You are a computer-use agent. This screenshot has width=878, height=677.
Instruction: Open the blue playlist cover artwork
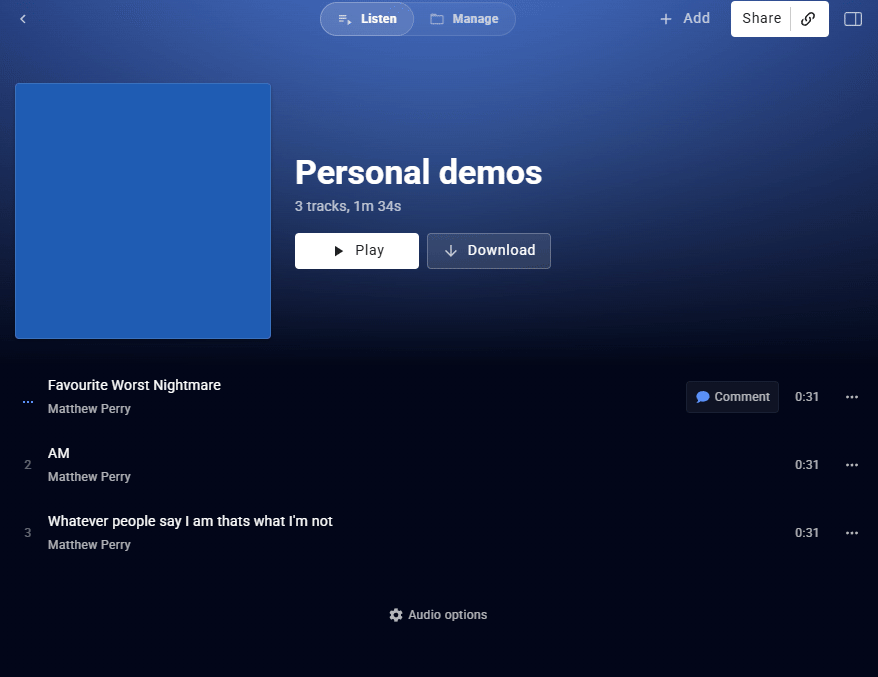[143, 211]
